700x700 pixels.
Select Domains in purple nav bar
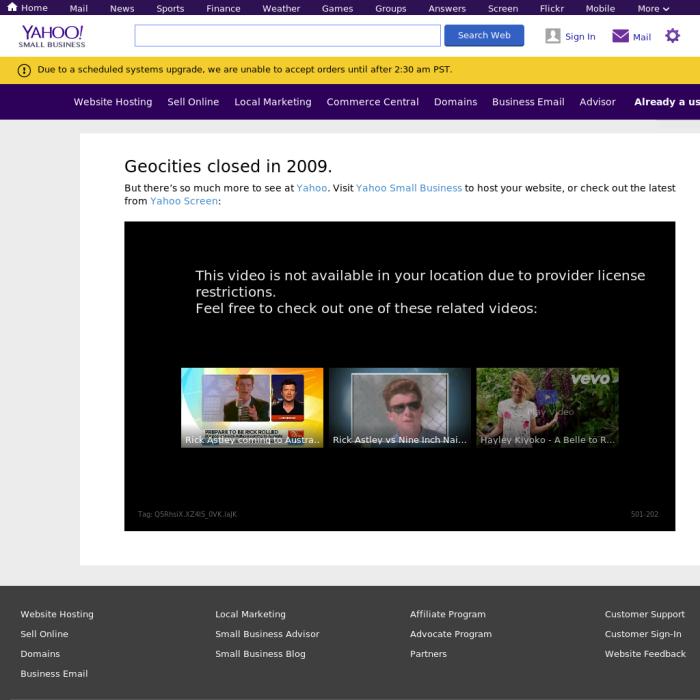455,102
